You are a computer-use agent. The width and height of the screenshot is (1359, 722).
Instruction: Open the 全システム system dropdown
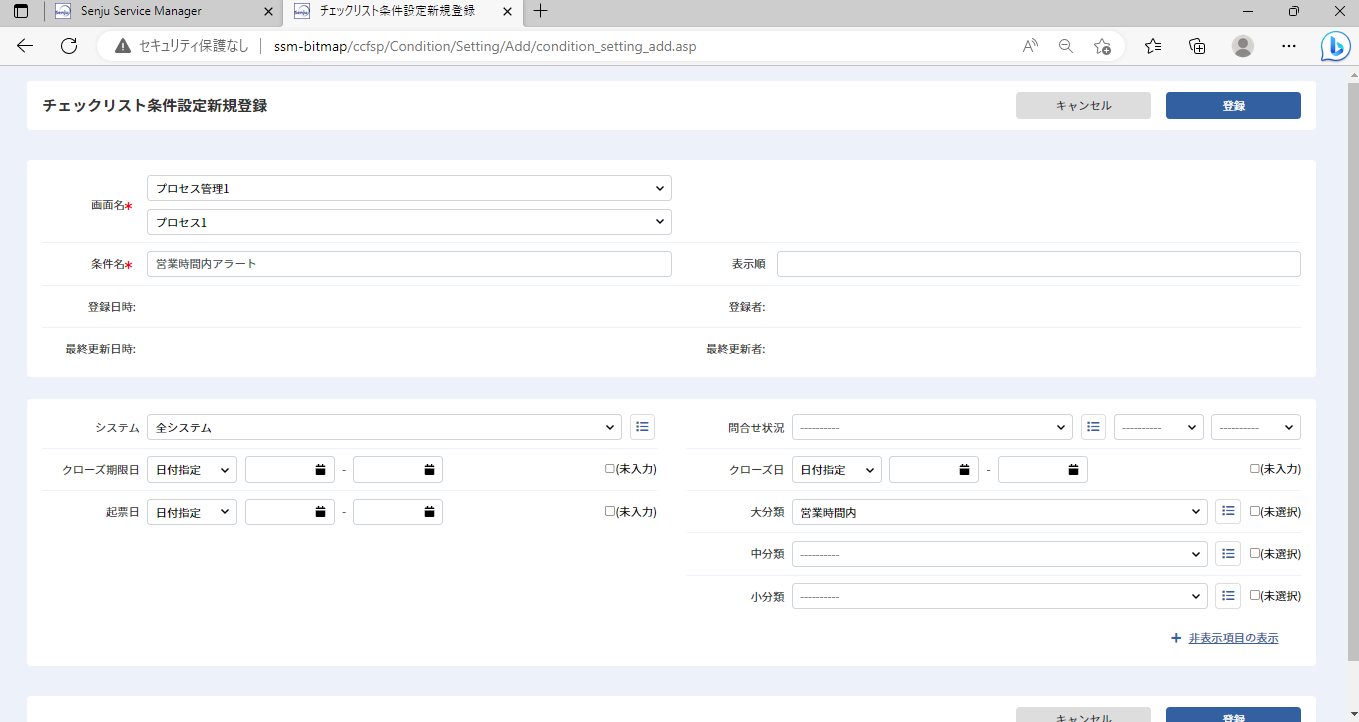pos(384,427)
